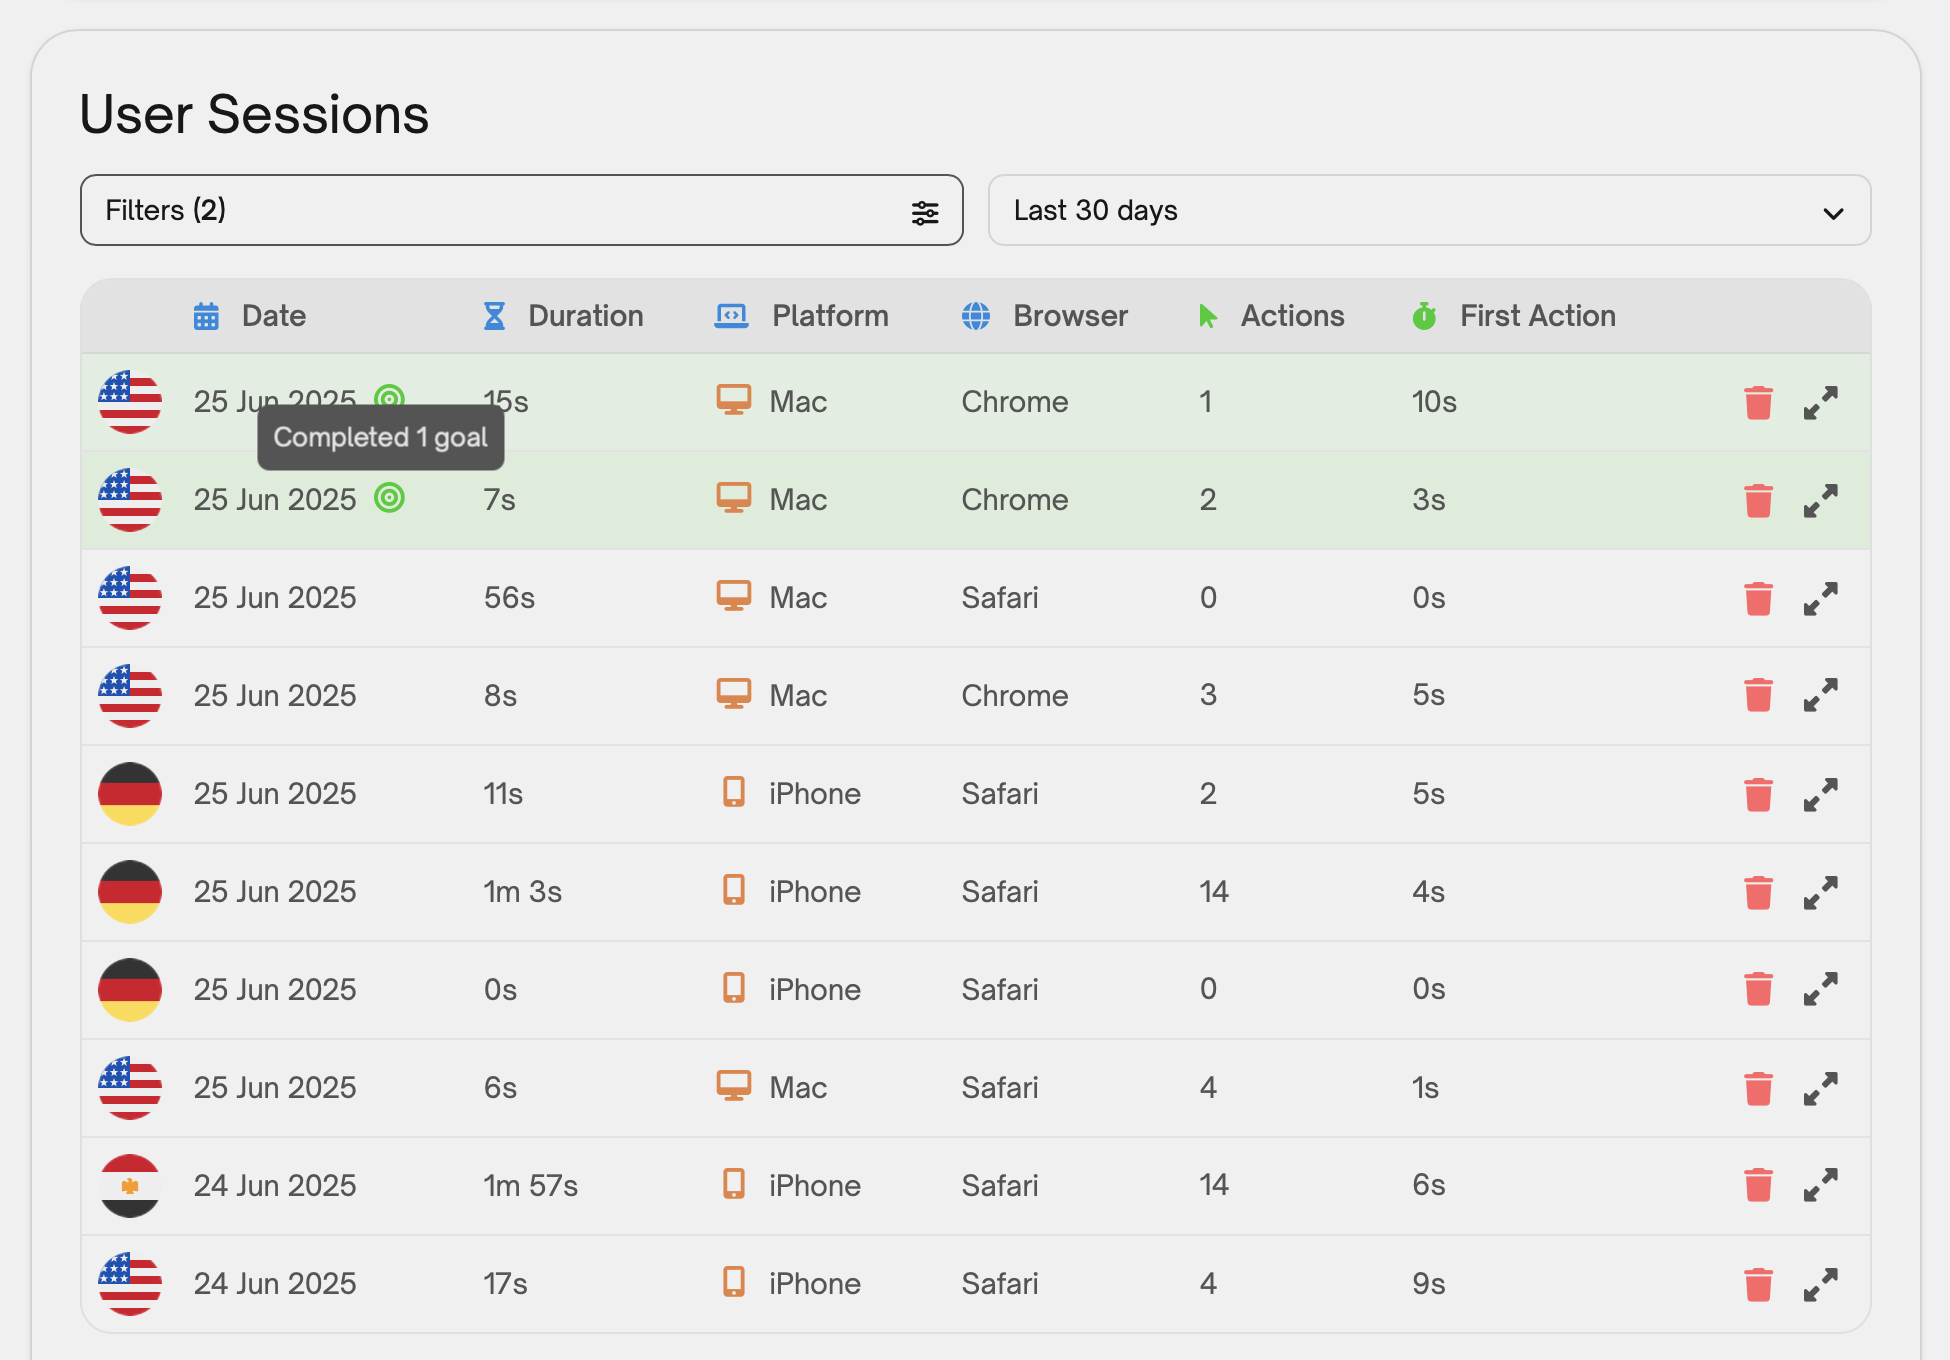The height and width of the screenshot is (1360, 1950).
Task: Click the stopwatch icon beside First Action
Action: tap(1425, 316)
